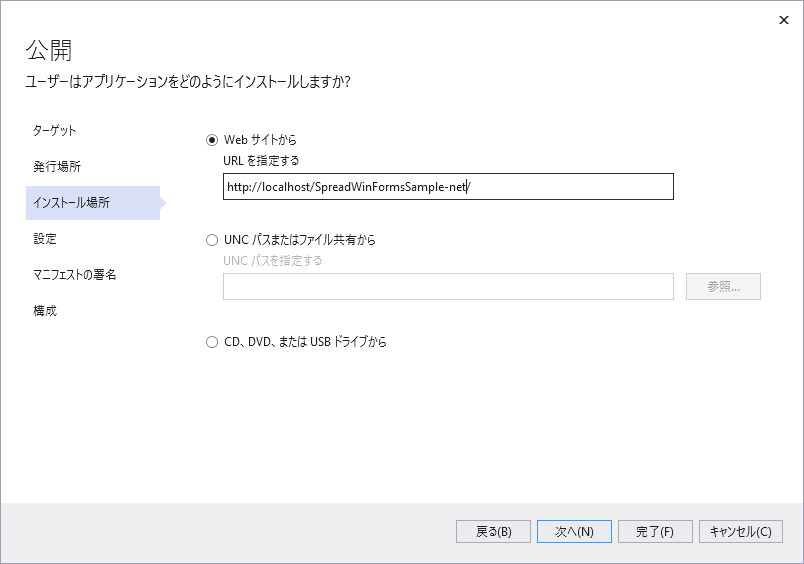Jump to the 構成 step

(45, 311)
